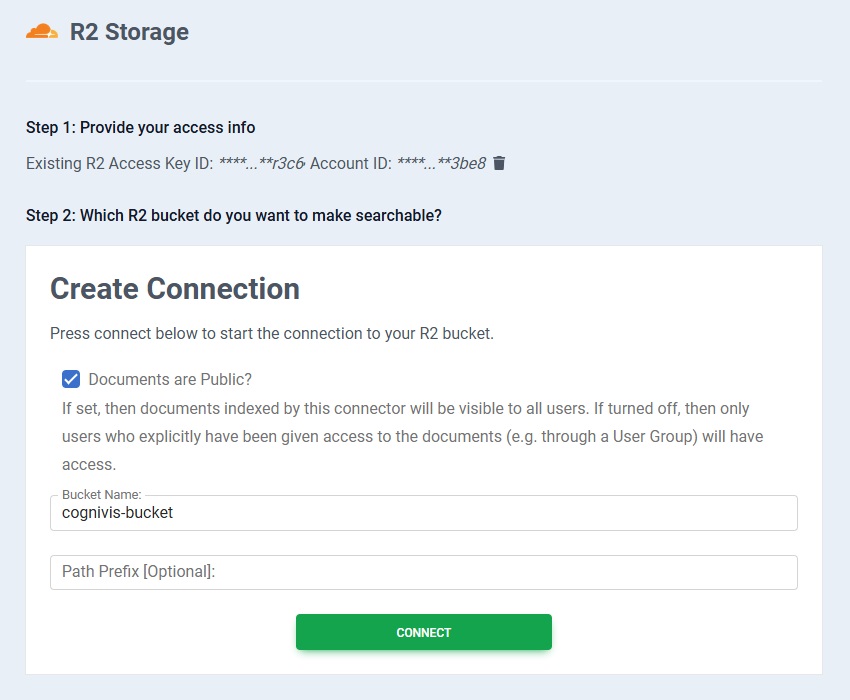Click the 'cognivis-bucket' text in the bucket field
850x700 pixels.
pyautogui.click(x=117, y=513)
